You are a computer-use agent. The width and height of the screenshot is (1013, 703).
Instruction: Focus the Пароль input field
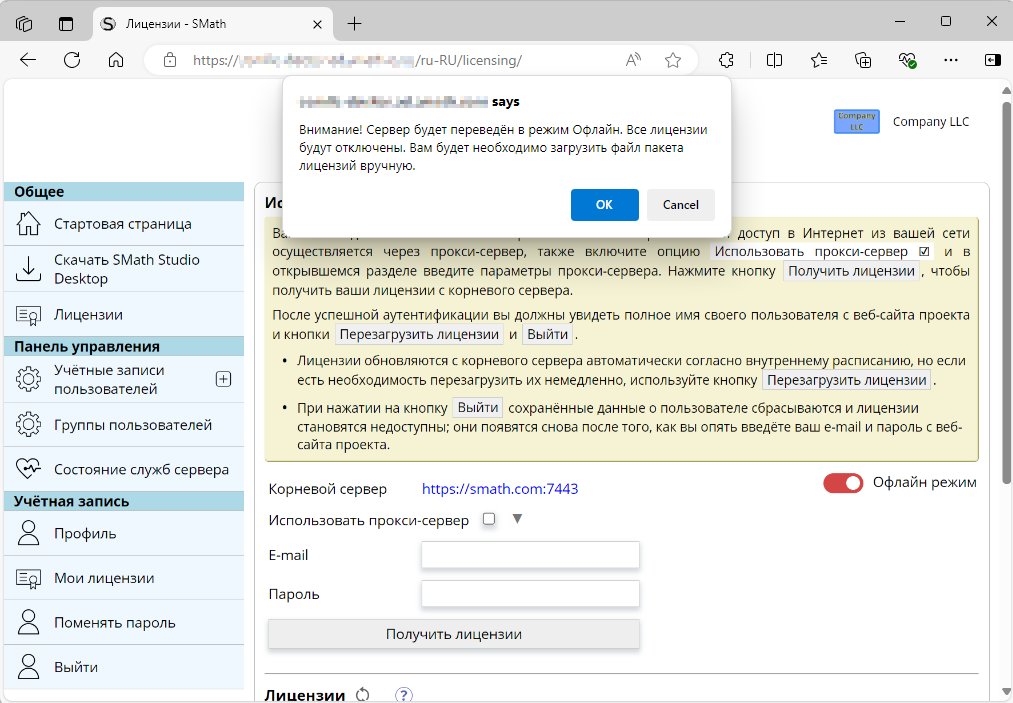[x=530, y=594]
